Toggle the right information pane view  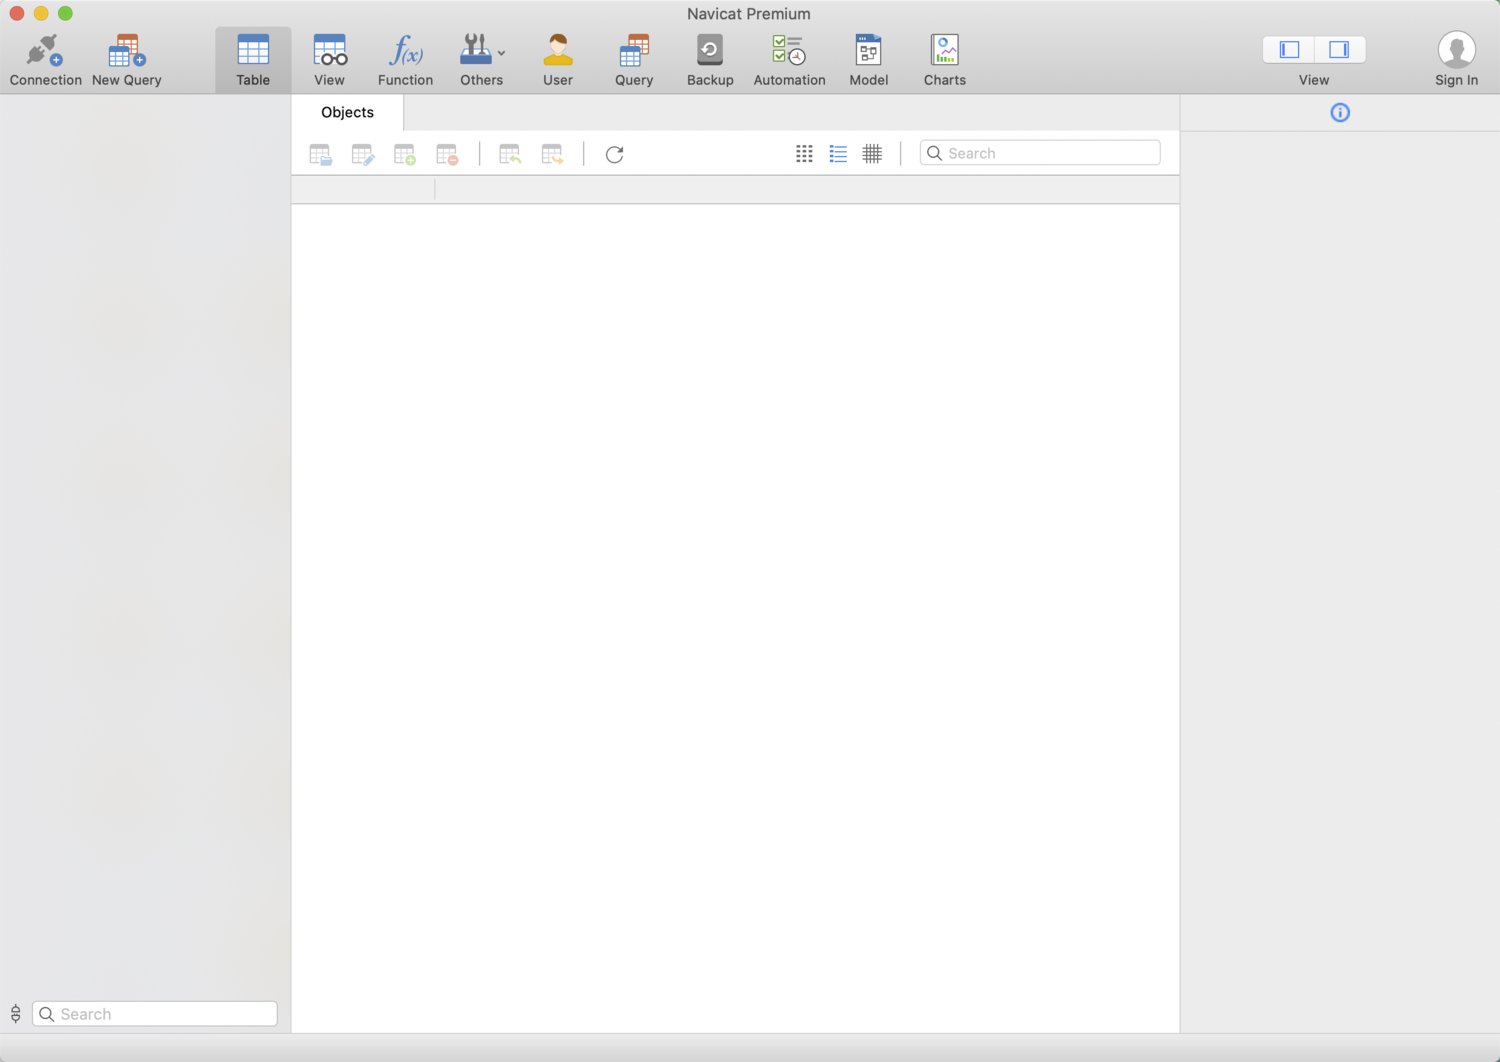[x=1339, y=49]
